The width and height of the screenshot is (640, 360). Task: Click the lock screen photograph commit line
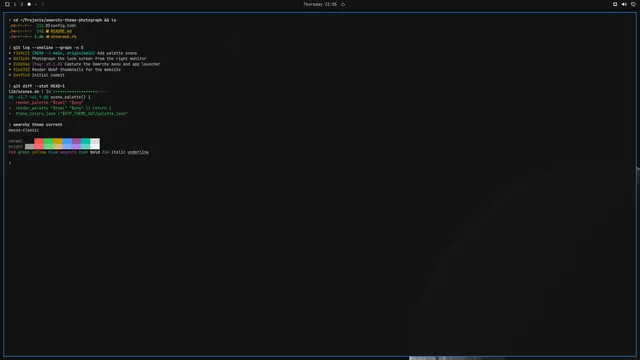89,58
